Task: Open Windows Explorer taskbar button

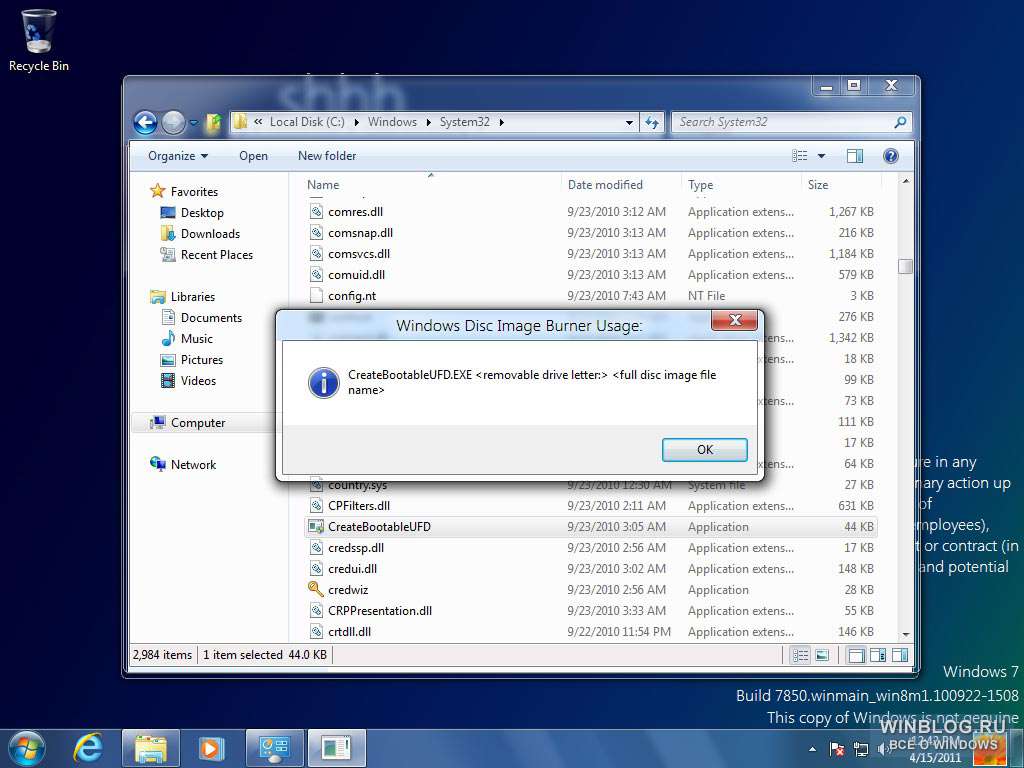Action: coord(151,748)
